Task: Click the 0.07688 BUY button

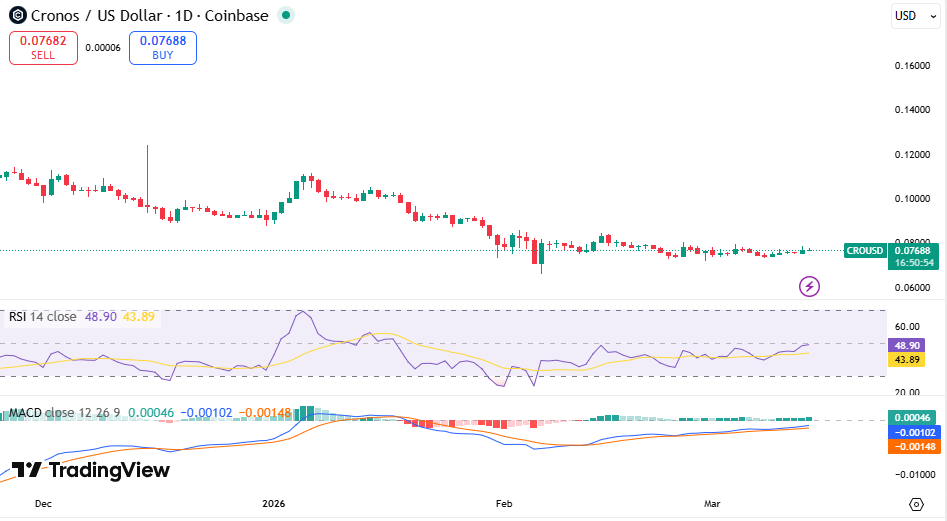Action: (x=163, y=48)
